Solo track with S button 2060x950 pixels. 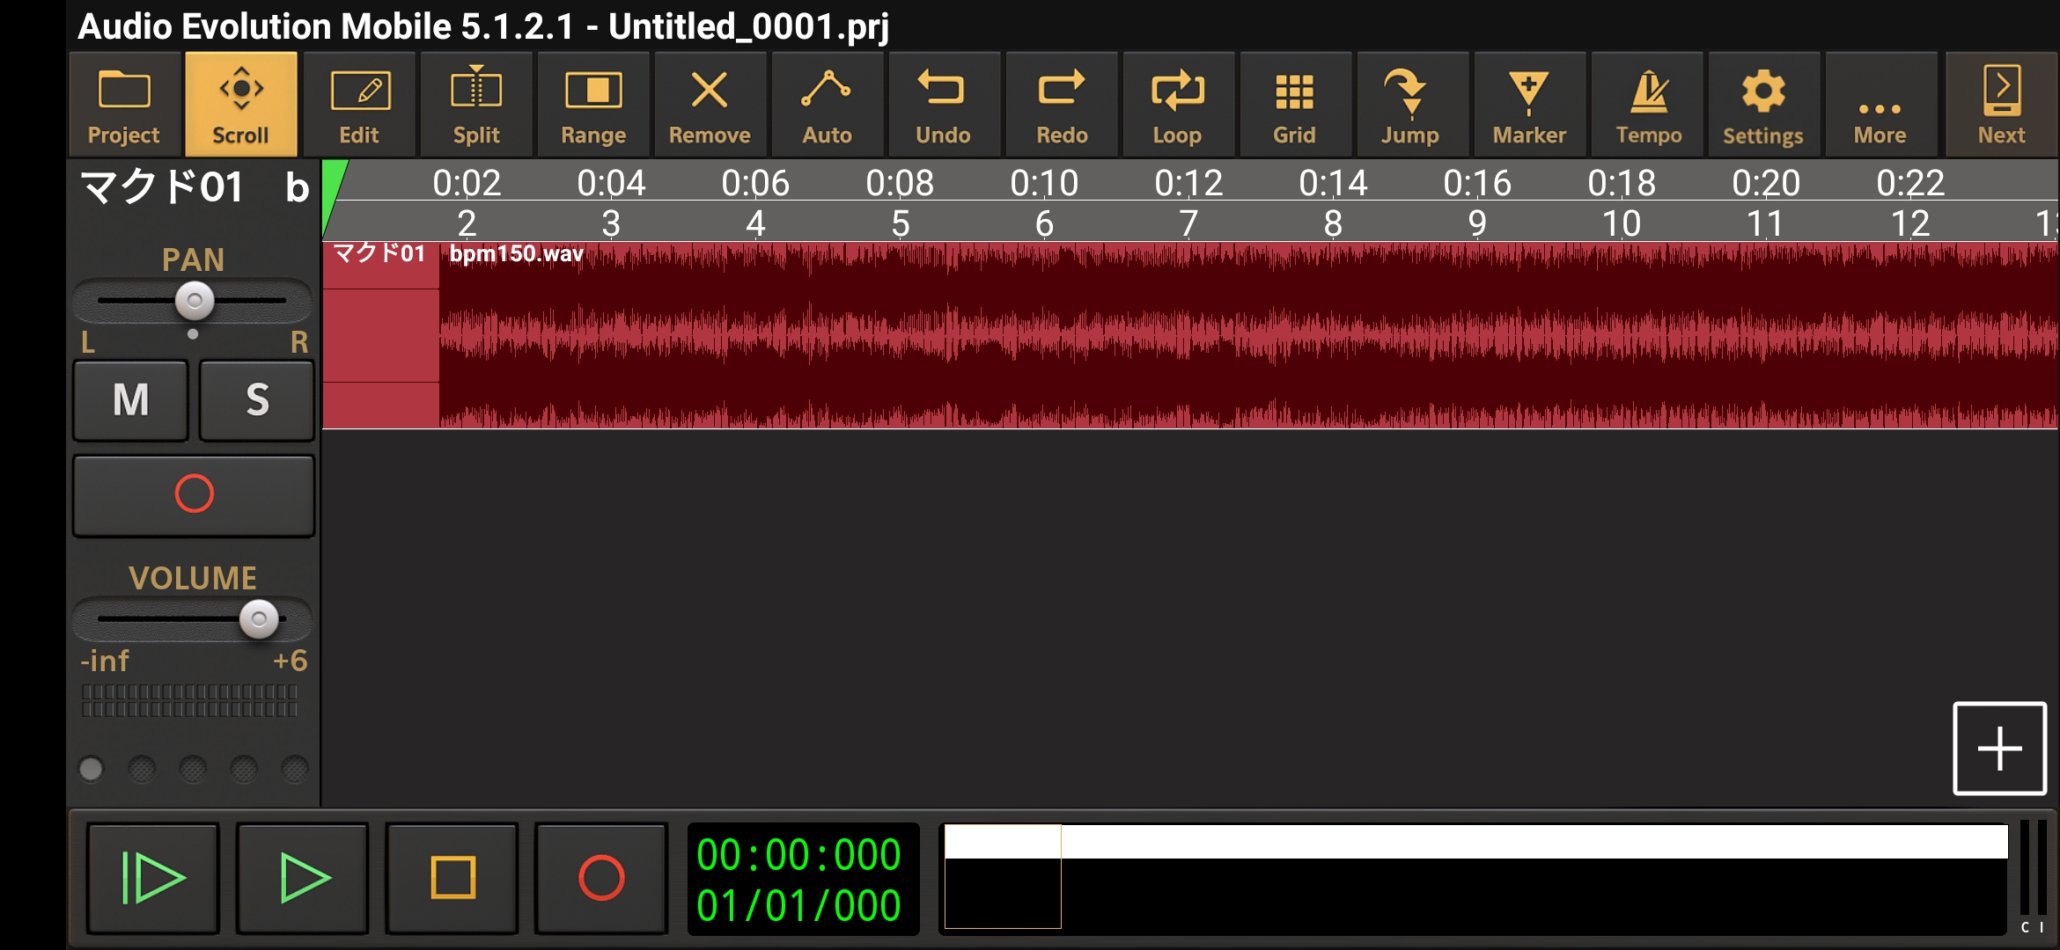click(257, 400)
